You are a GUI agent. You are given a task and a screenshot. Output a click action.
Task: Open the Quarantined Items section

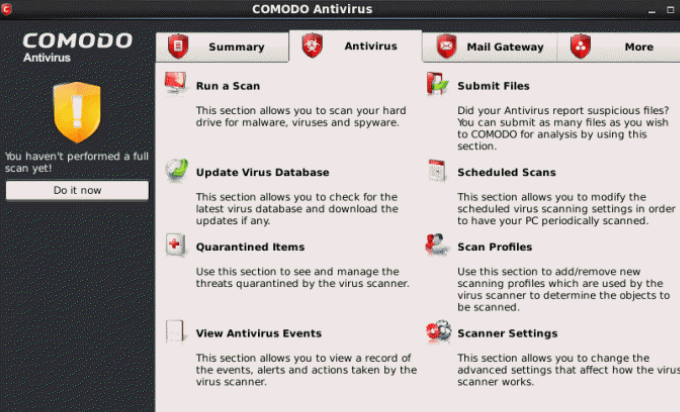tap(250, 247)
